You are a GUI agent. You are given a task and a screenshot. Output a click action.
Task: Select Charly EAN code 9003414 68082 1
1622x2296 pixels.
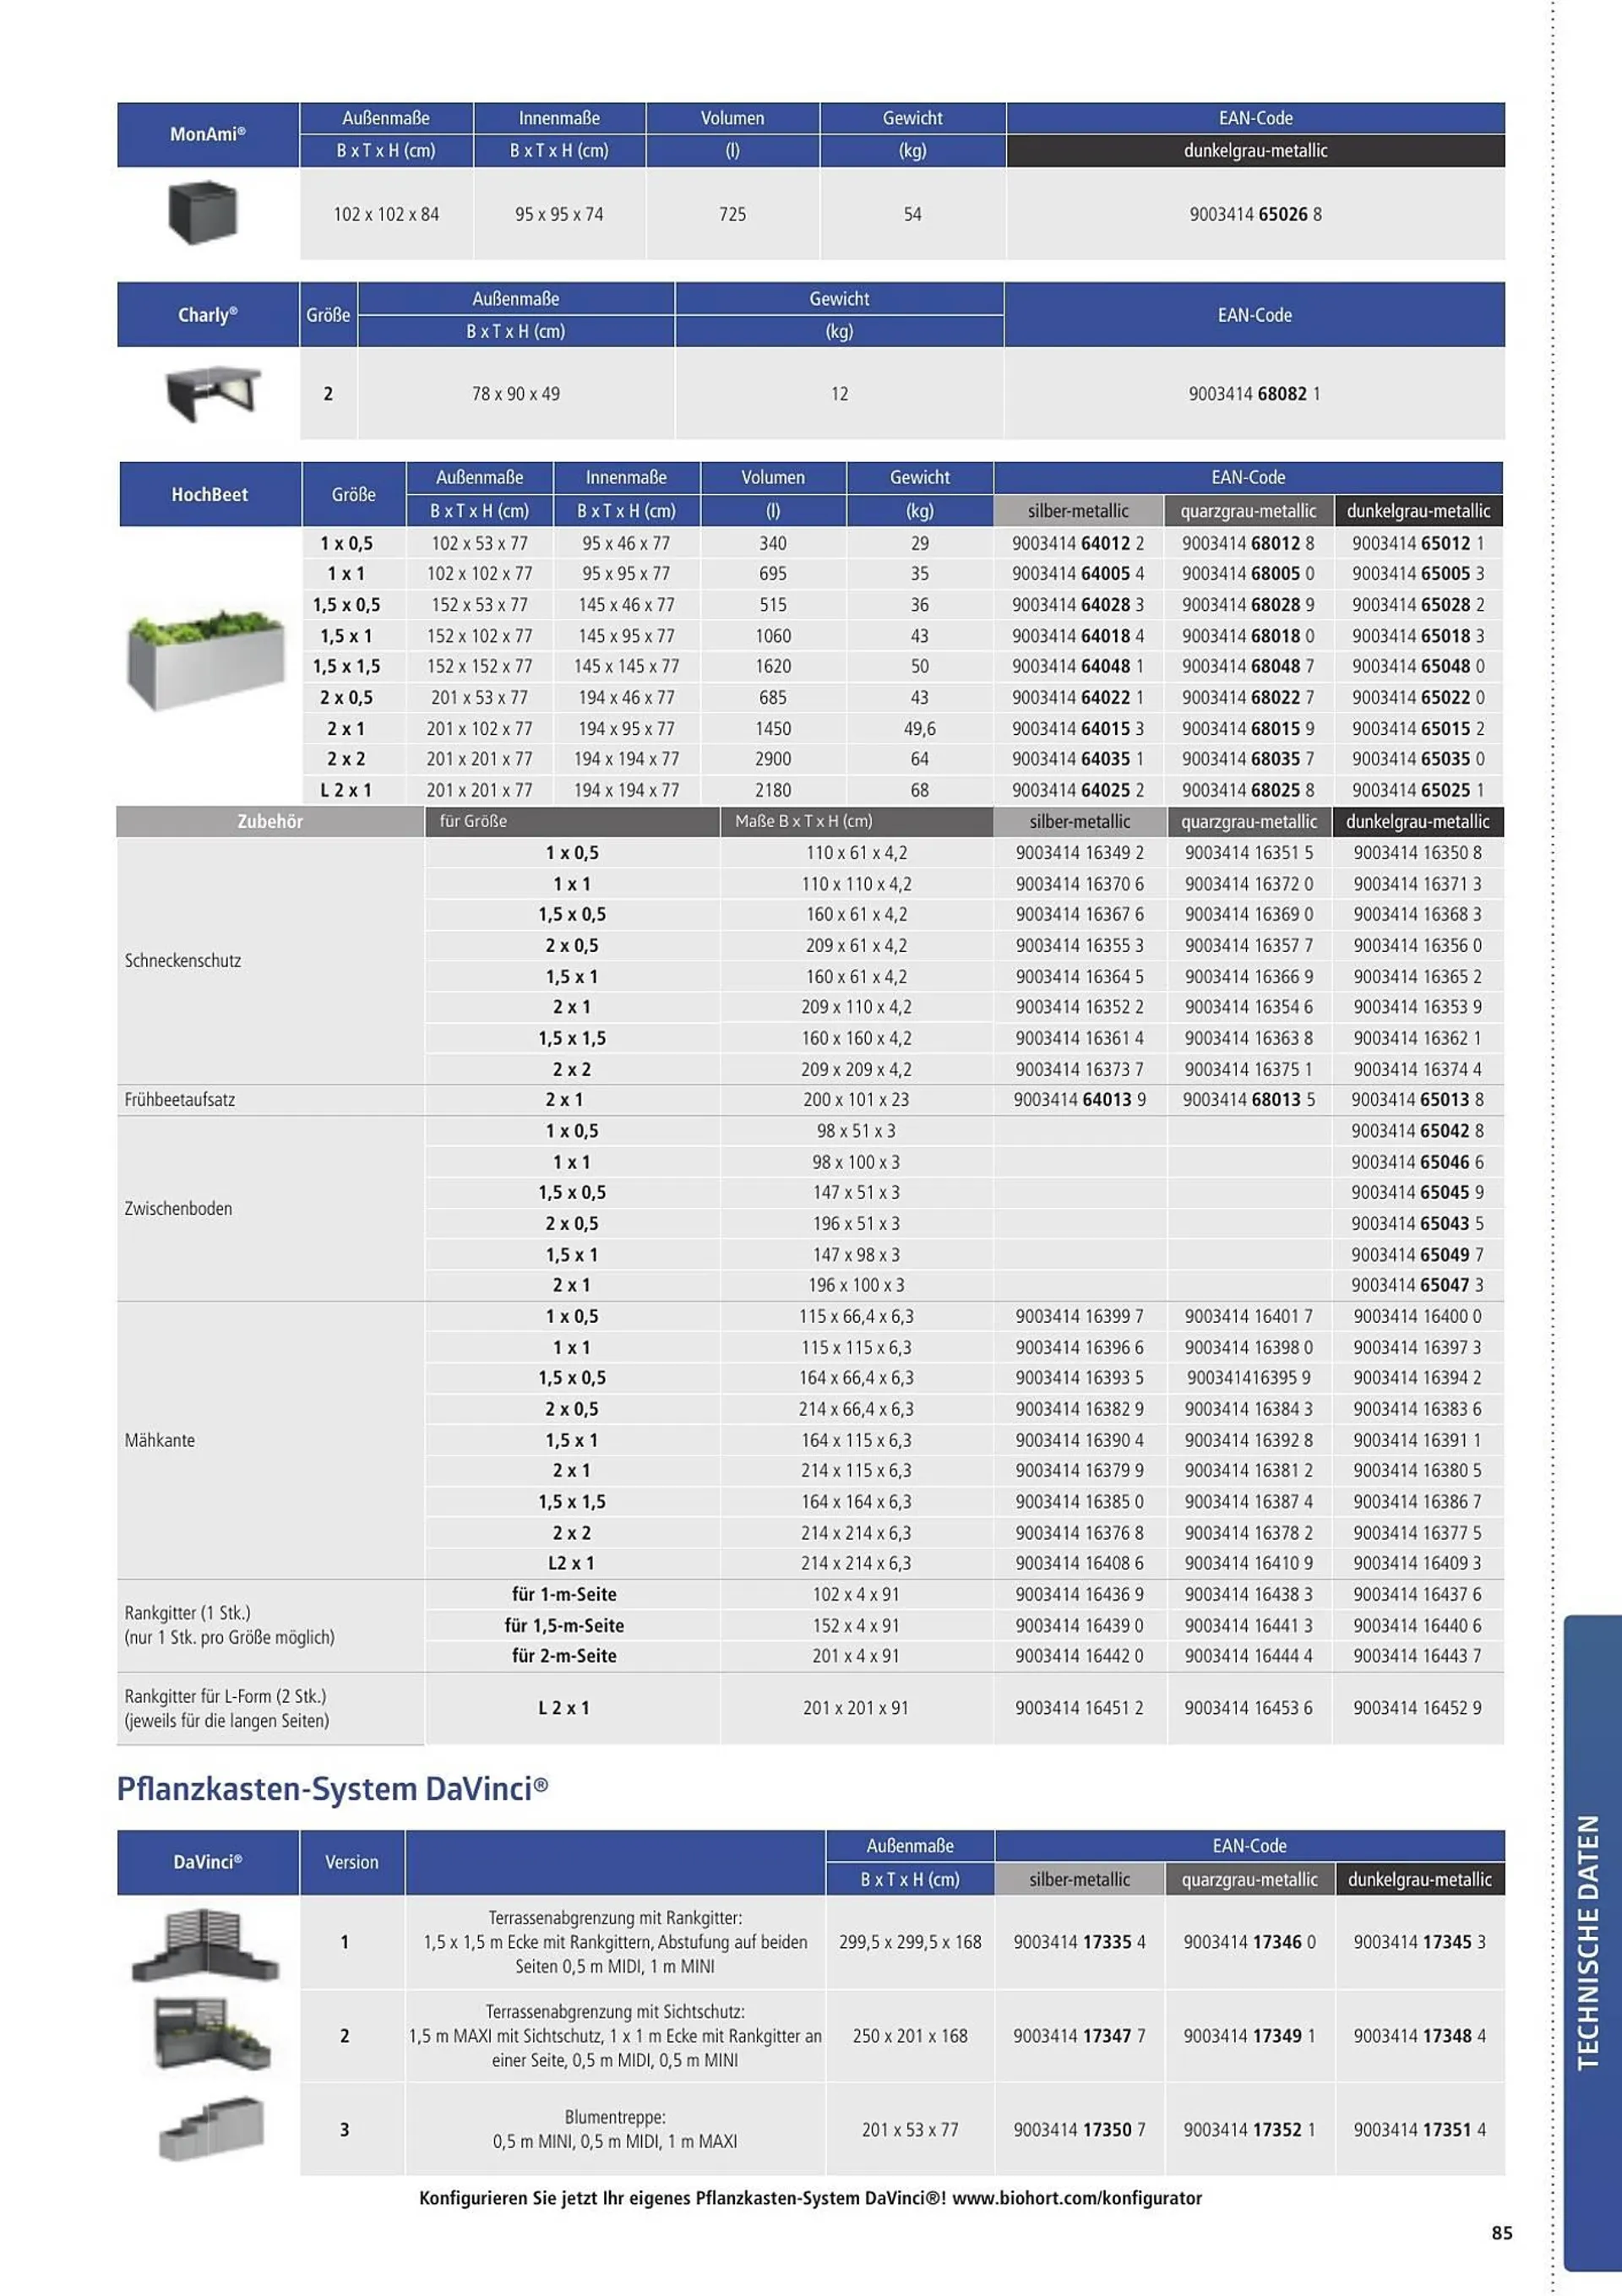[x=1255, y=394]
